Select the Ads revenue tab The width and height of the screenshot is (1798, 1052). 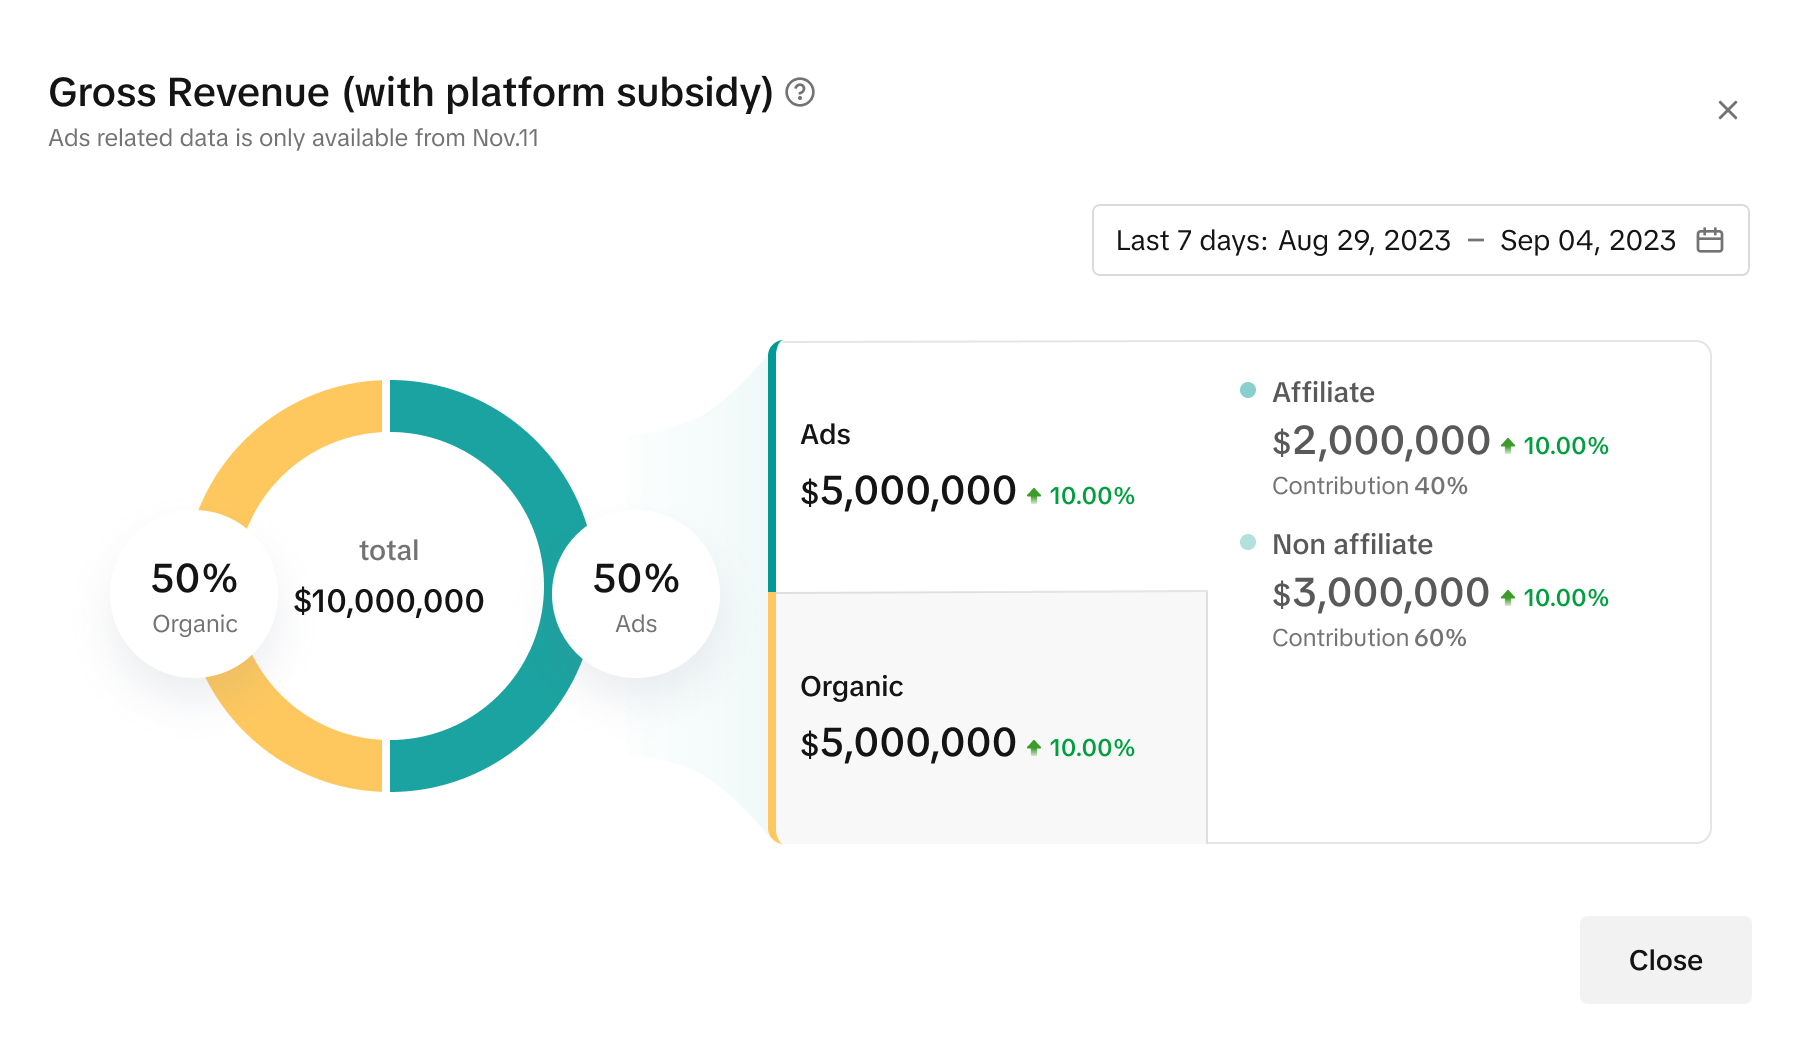tap(988, 466)
